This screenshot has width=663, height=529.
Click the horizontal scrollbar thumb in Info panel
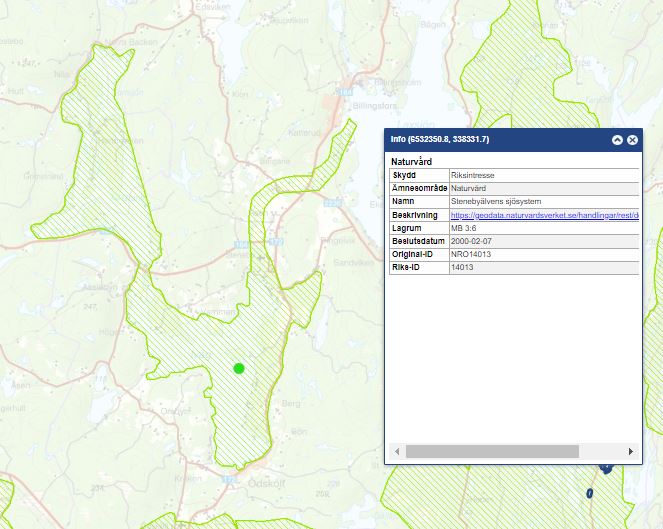(x=492, y=452)
